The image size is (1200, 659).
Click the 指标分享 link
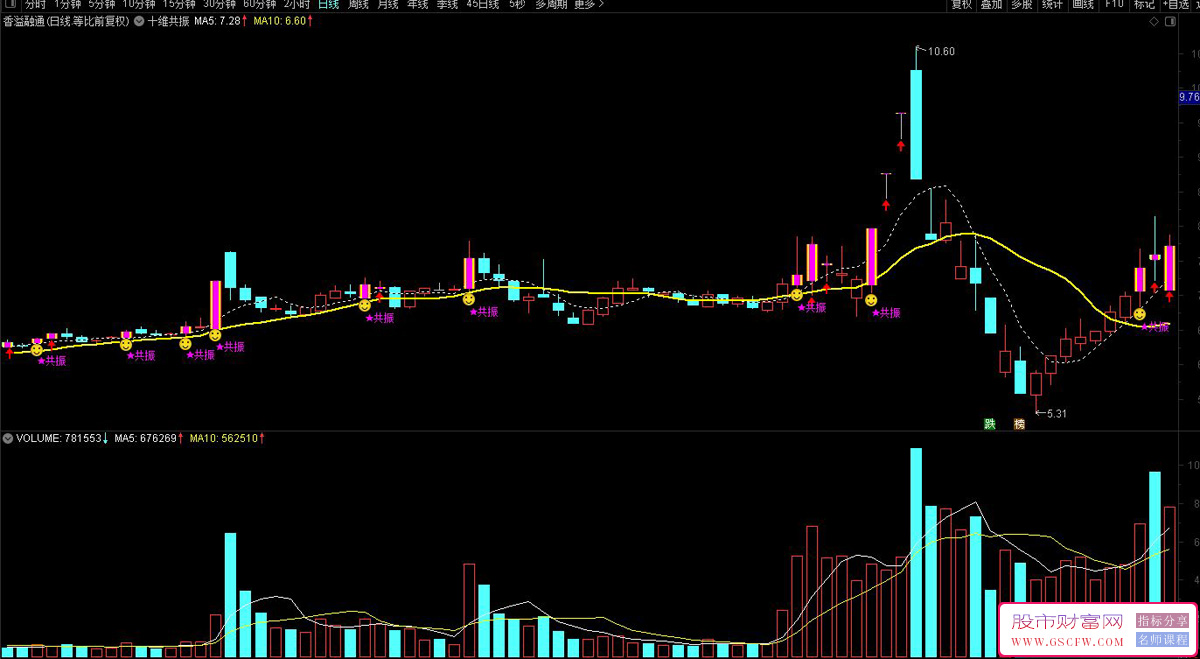pos(1162,621)
